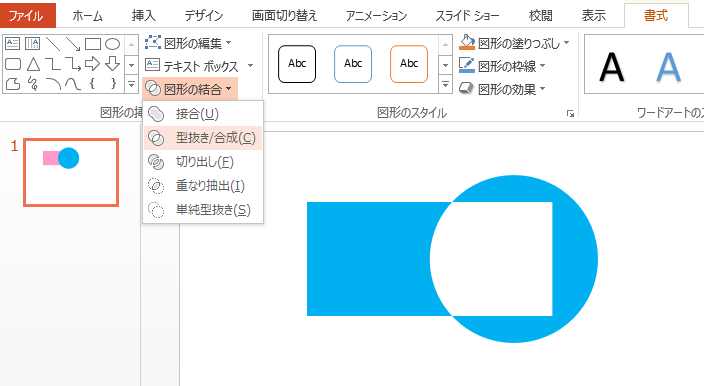The width and height of the screenshot is (704, 386).
Task: Pick the straight line shape
Action: 53,44
